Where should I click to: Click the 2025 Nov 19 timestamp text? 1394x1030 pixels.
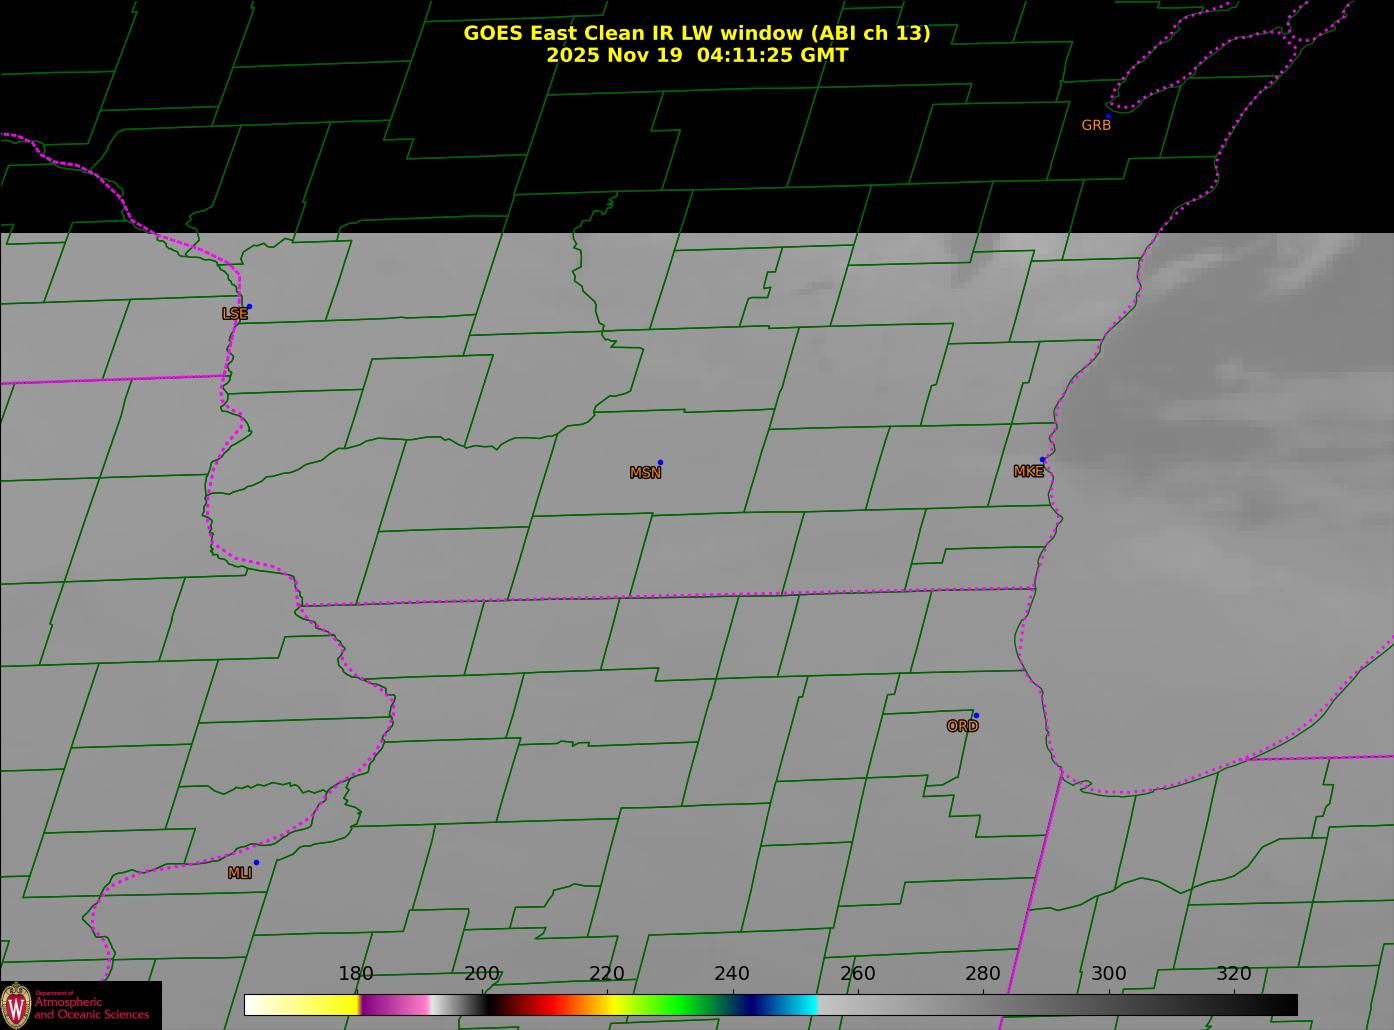point(696,55)
